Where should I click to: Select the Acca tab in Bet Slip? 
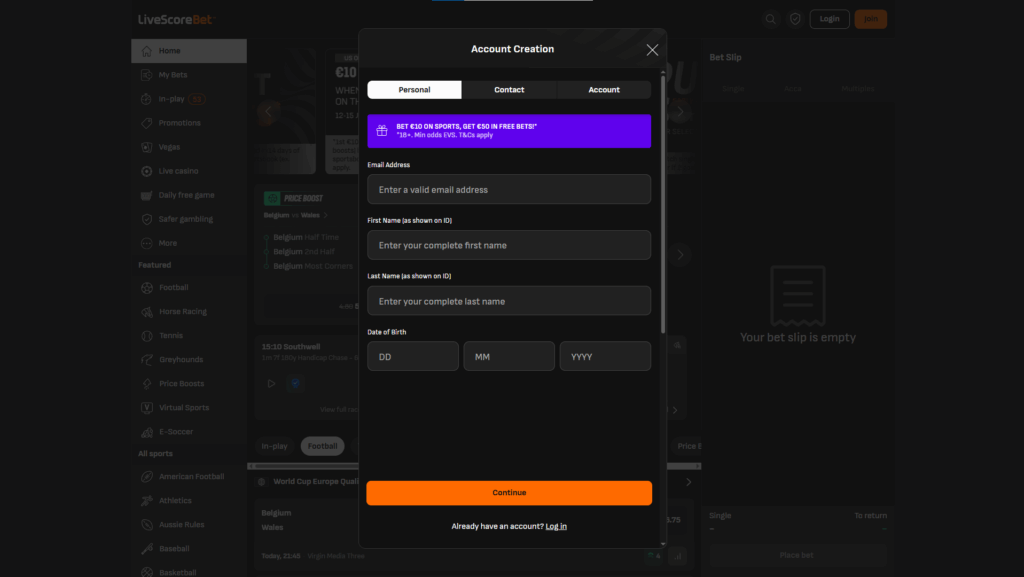point(793,89)
